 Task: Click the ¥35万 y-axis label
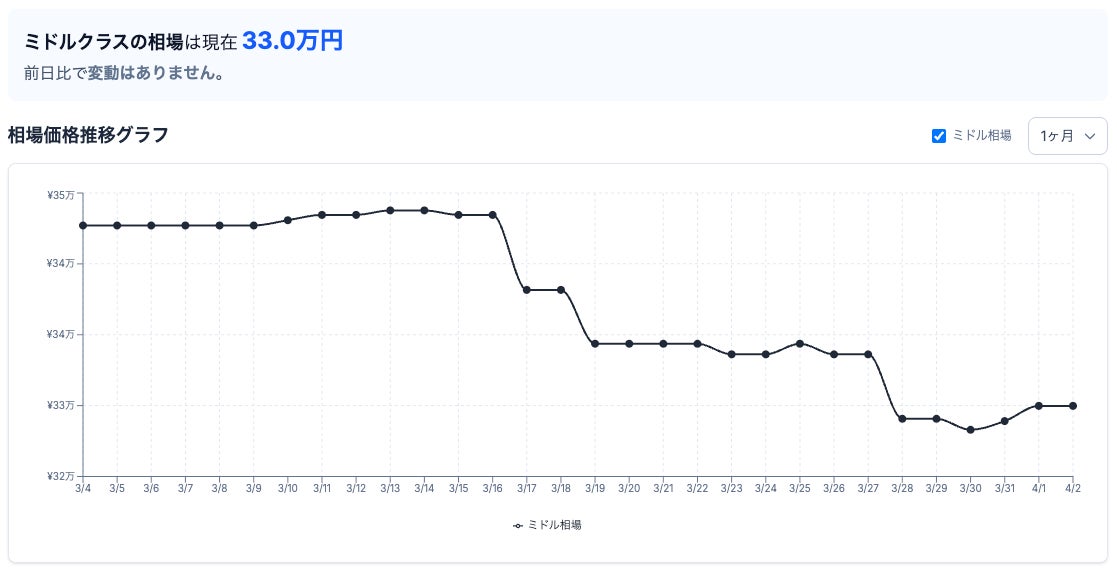click(61, 195)
